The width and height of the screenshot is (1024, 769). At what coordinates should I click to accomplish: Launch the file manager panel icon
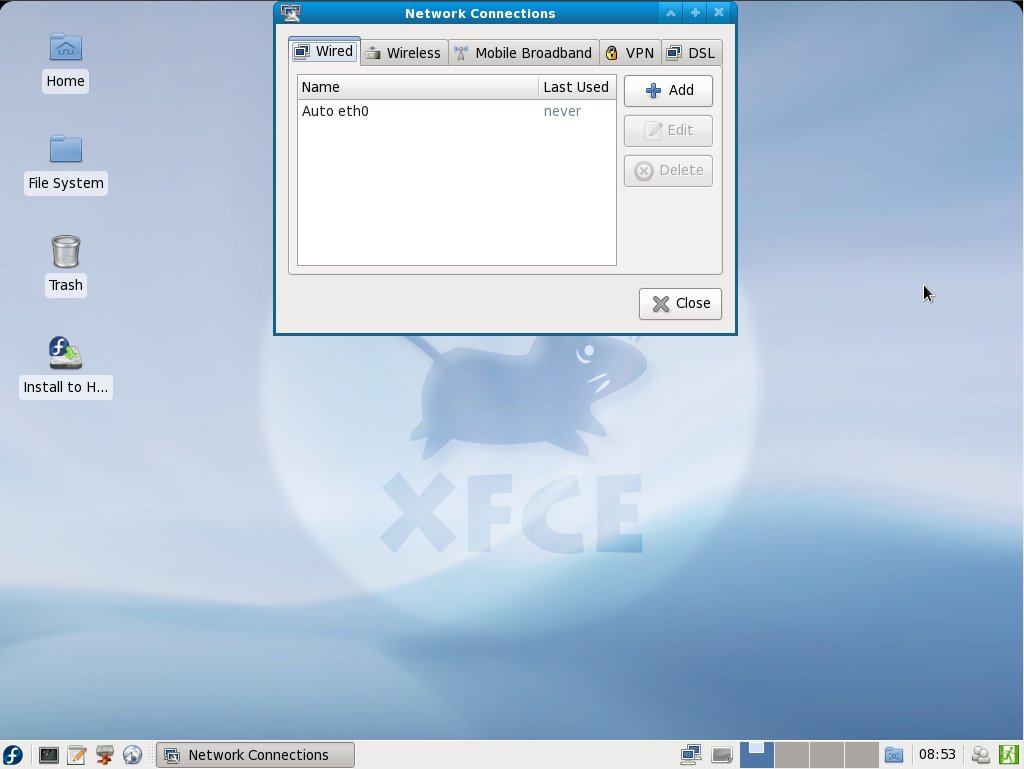[104, 755]
